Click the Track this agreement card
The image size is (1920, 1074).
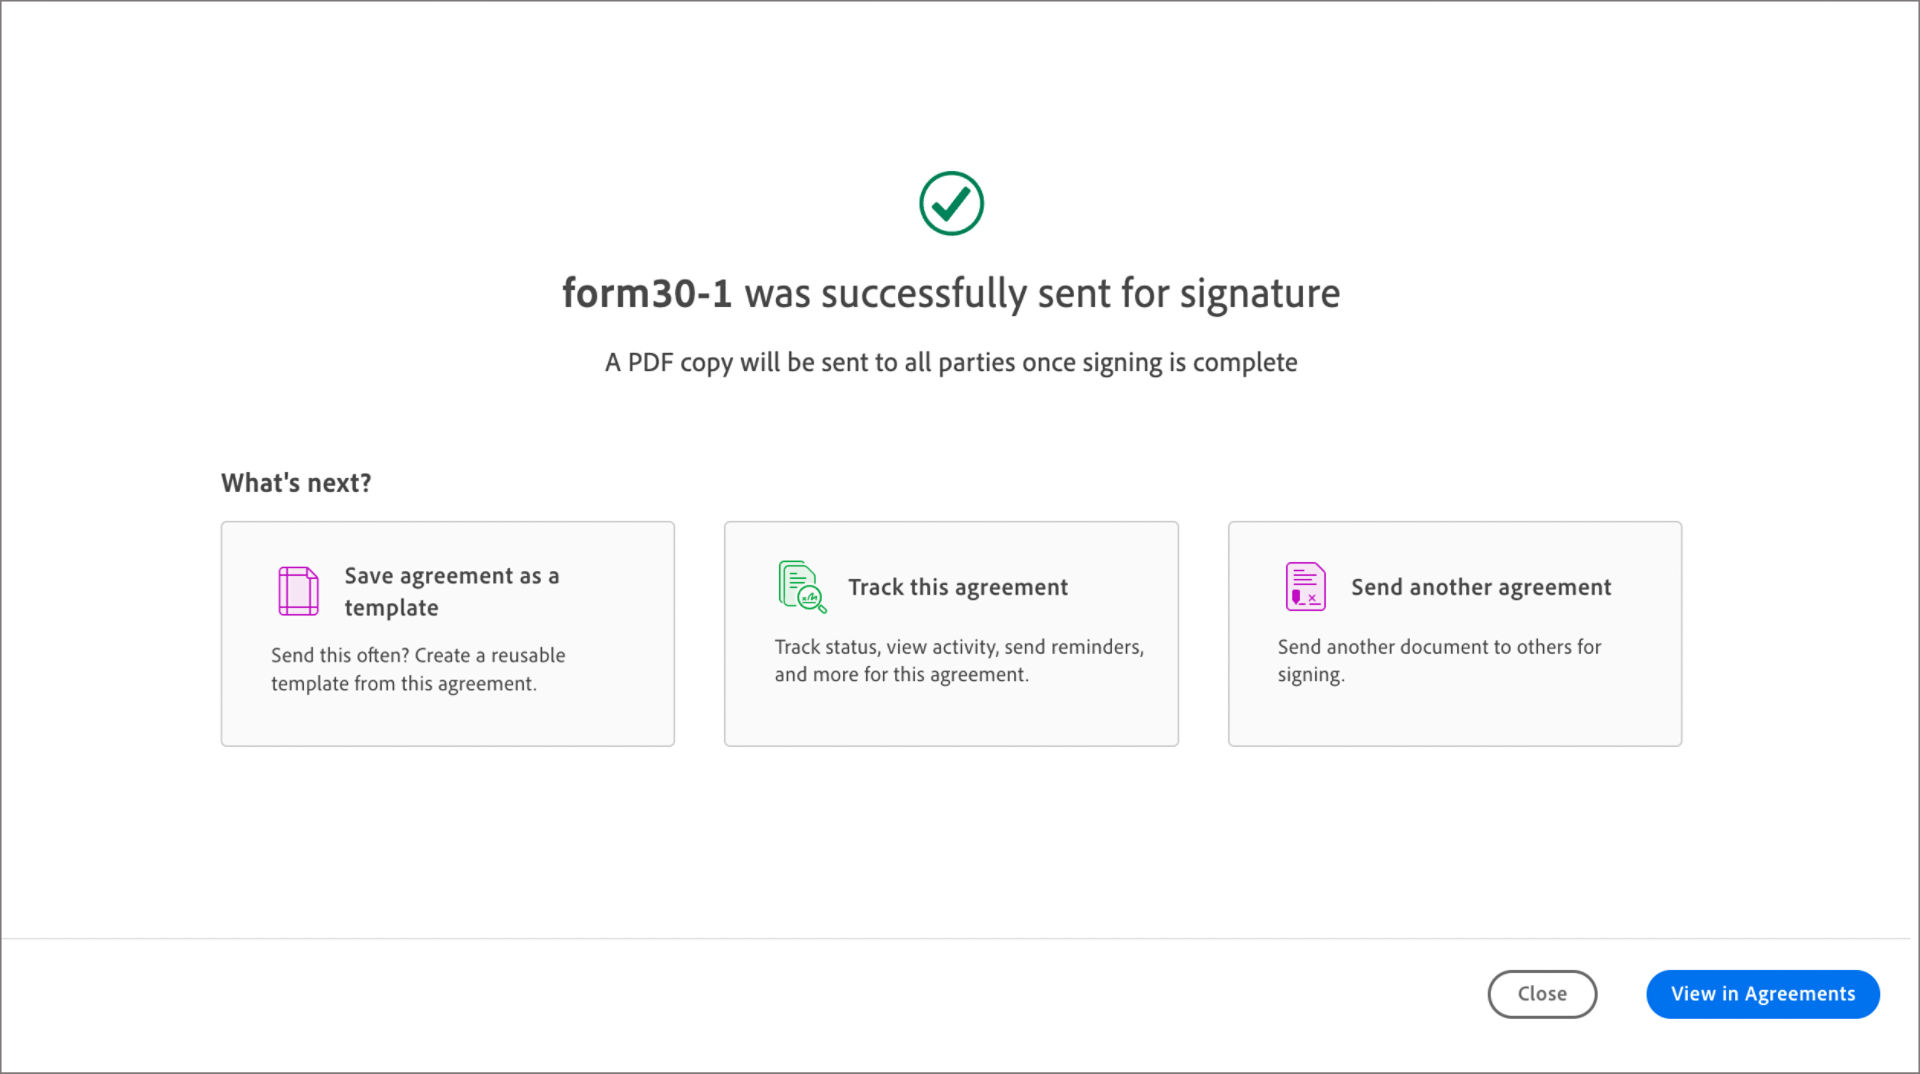[950, 633]
